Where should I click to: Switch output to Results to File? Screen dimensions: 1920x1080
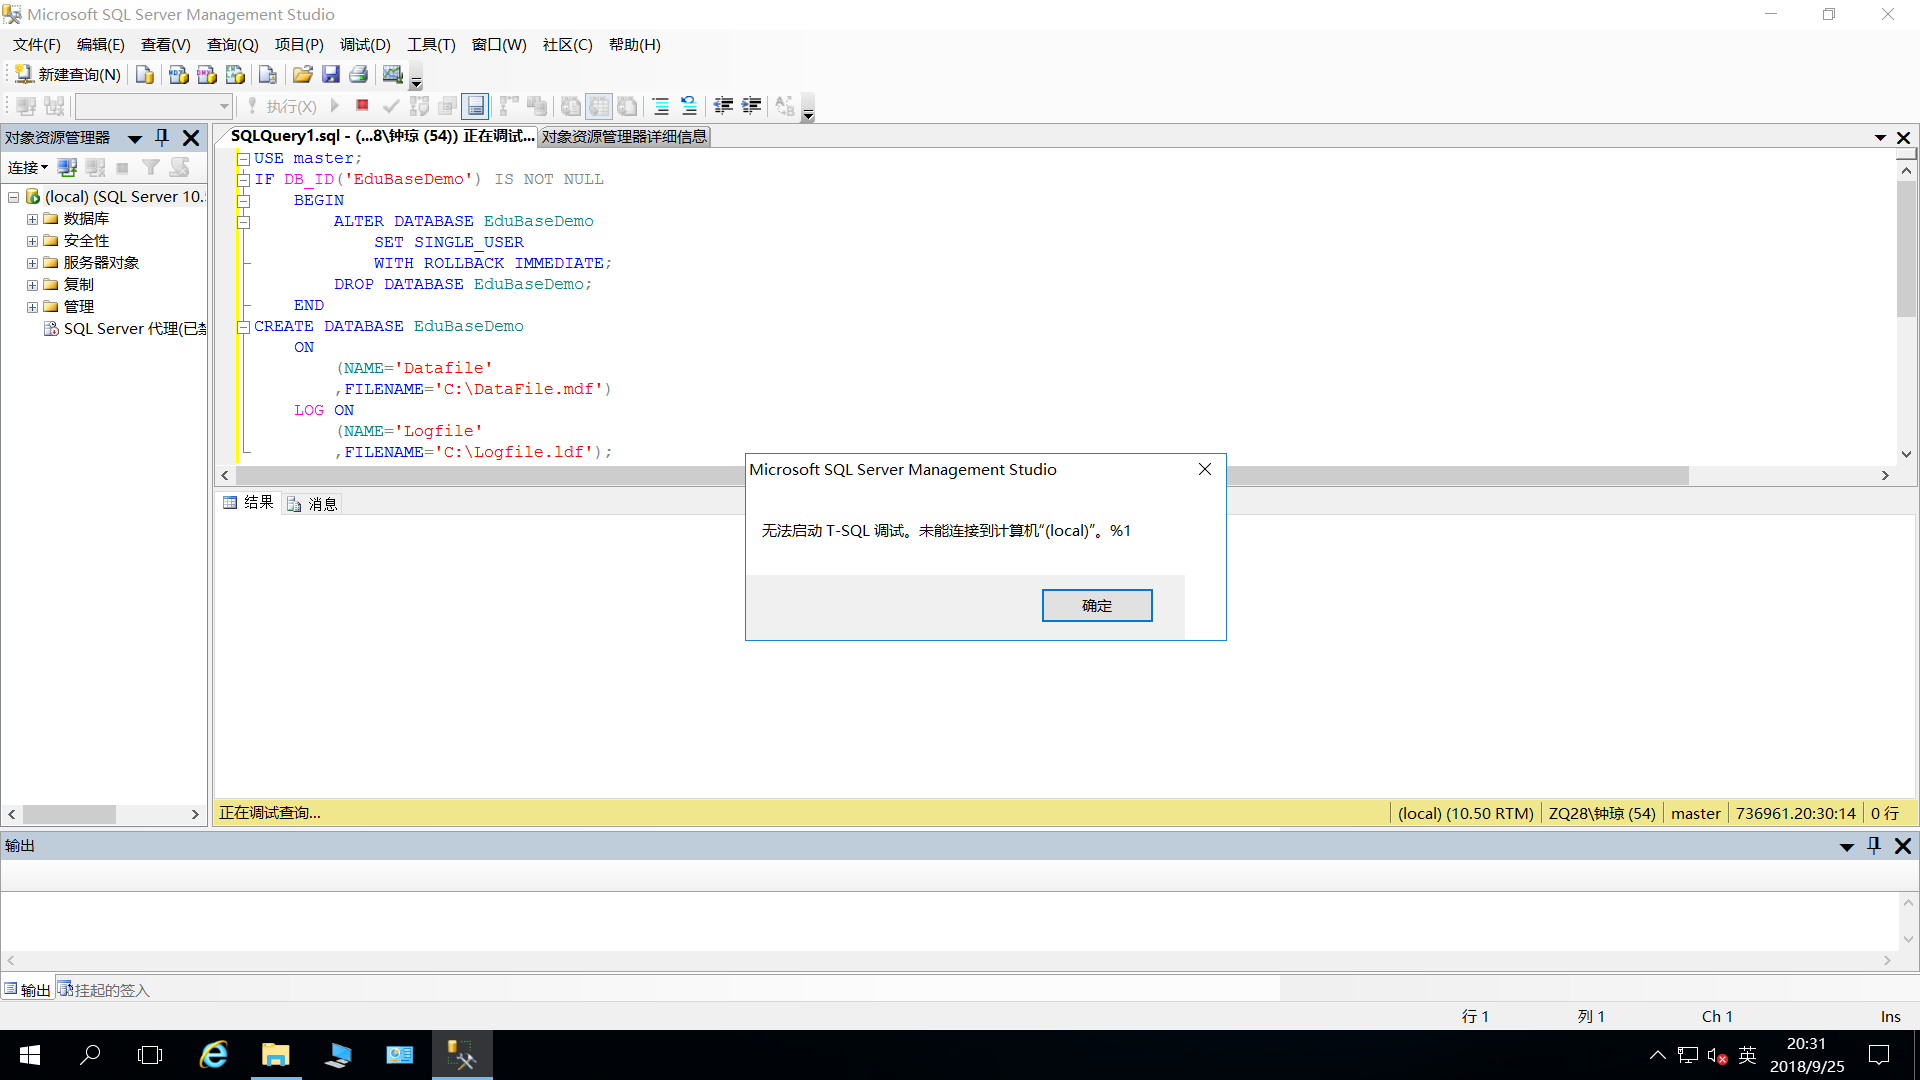(627, 105)
